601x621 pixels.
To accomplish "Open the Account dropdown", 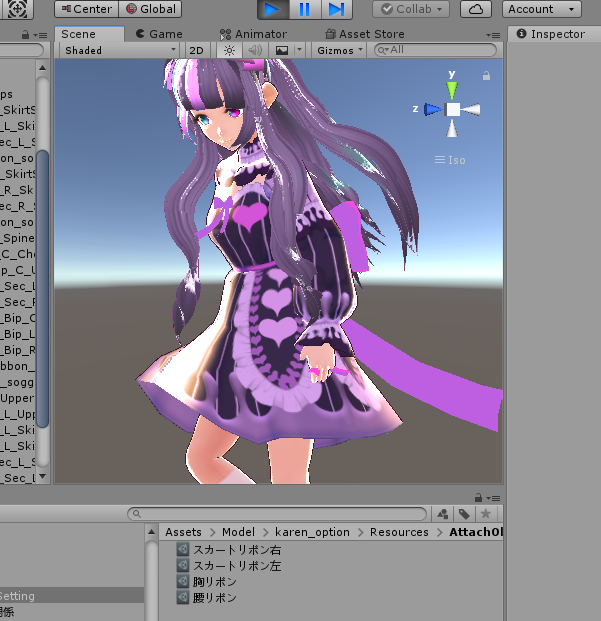I will point(542,9).
